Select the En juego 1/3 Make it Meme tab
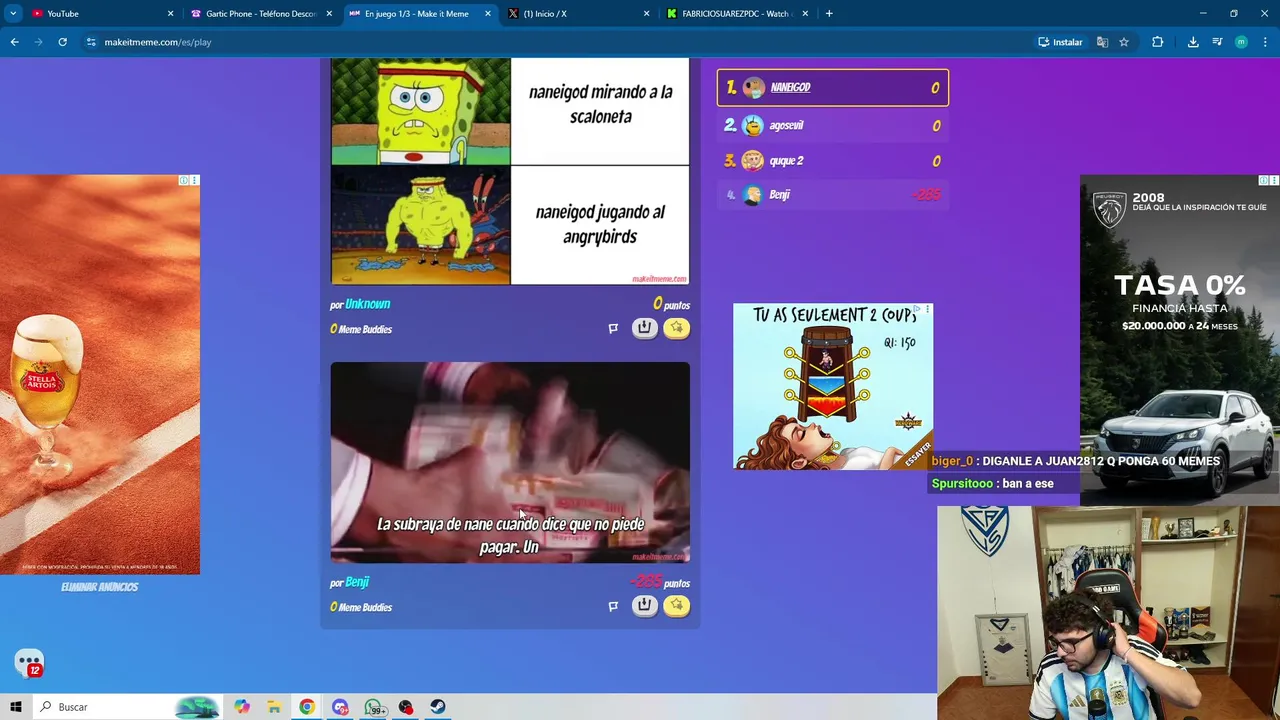This screenshot has width=1280, height=720. click(420, 13)
